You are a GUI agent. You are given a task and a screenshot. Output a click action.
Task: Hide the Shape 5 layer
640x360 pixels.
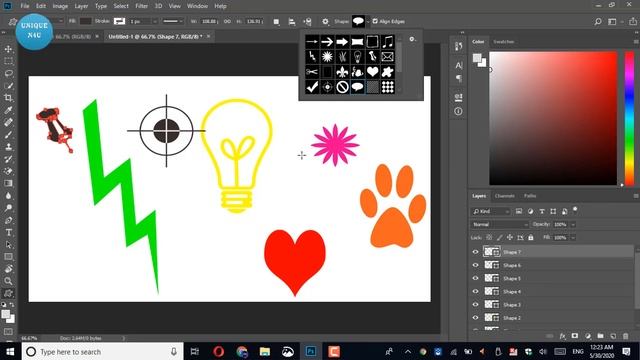tap(475, 278)
